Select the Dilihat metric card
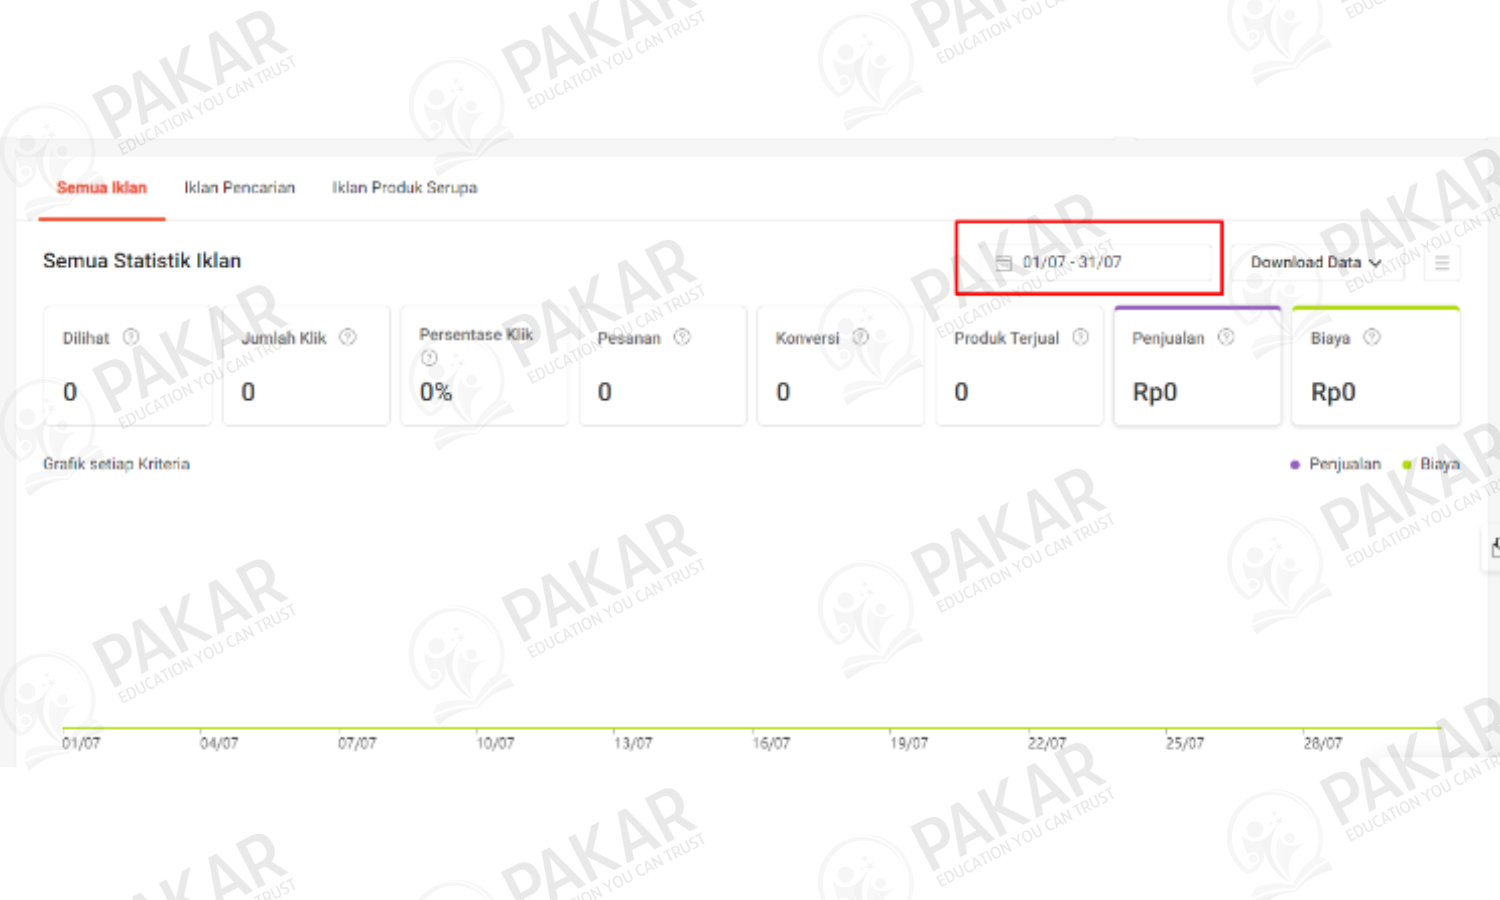This screenshot has height=900, width=1500. (x=127, y=366)
